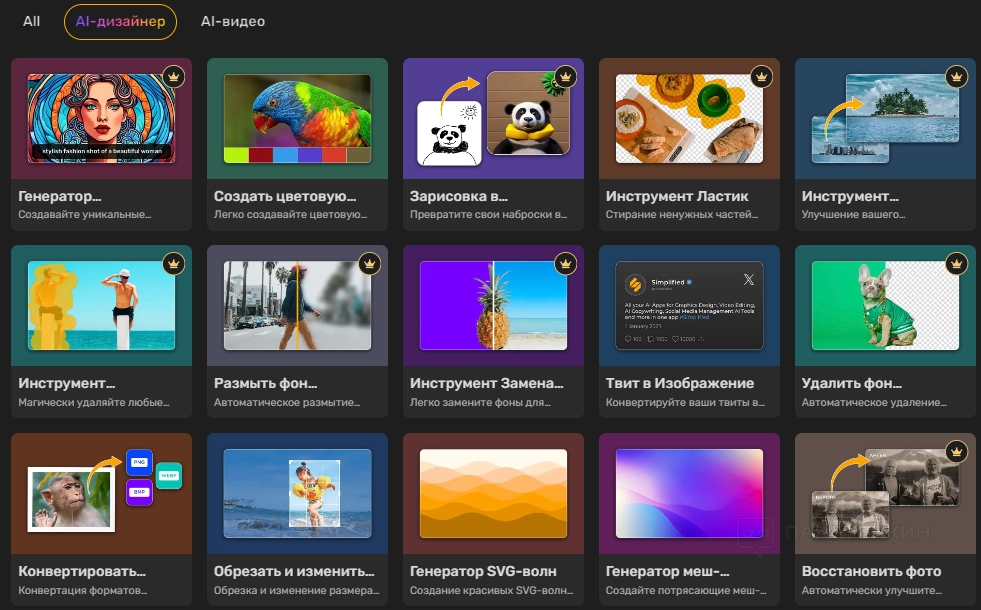Click the crown badge on Инструмент Замена… pineapple card

click(566, 264)
